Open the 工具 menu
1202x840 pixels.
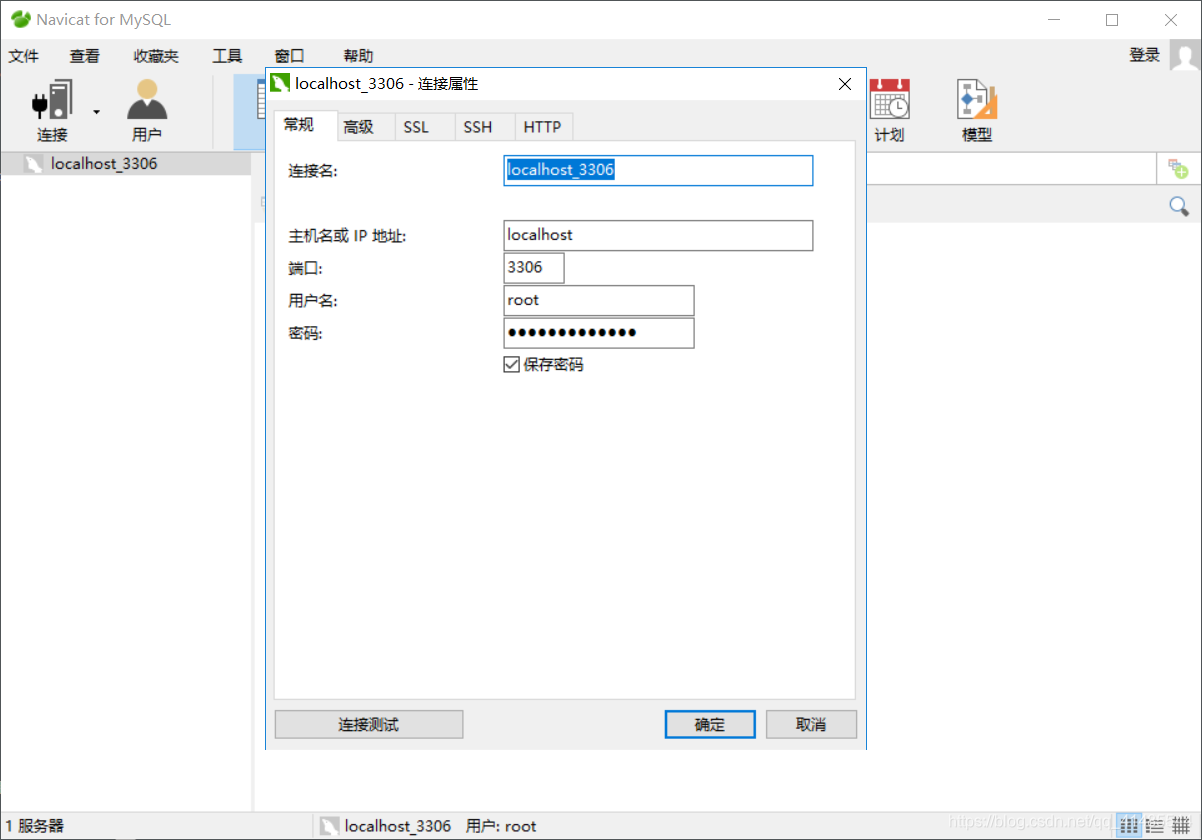[x=227, y=56]
